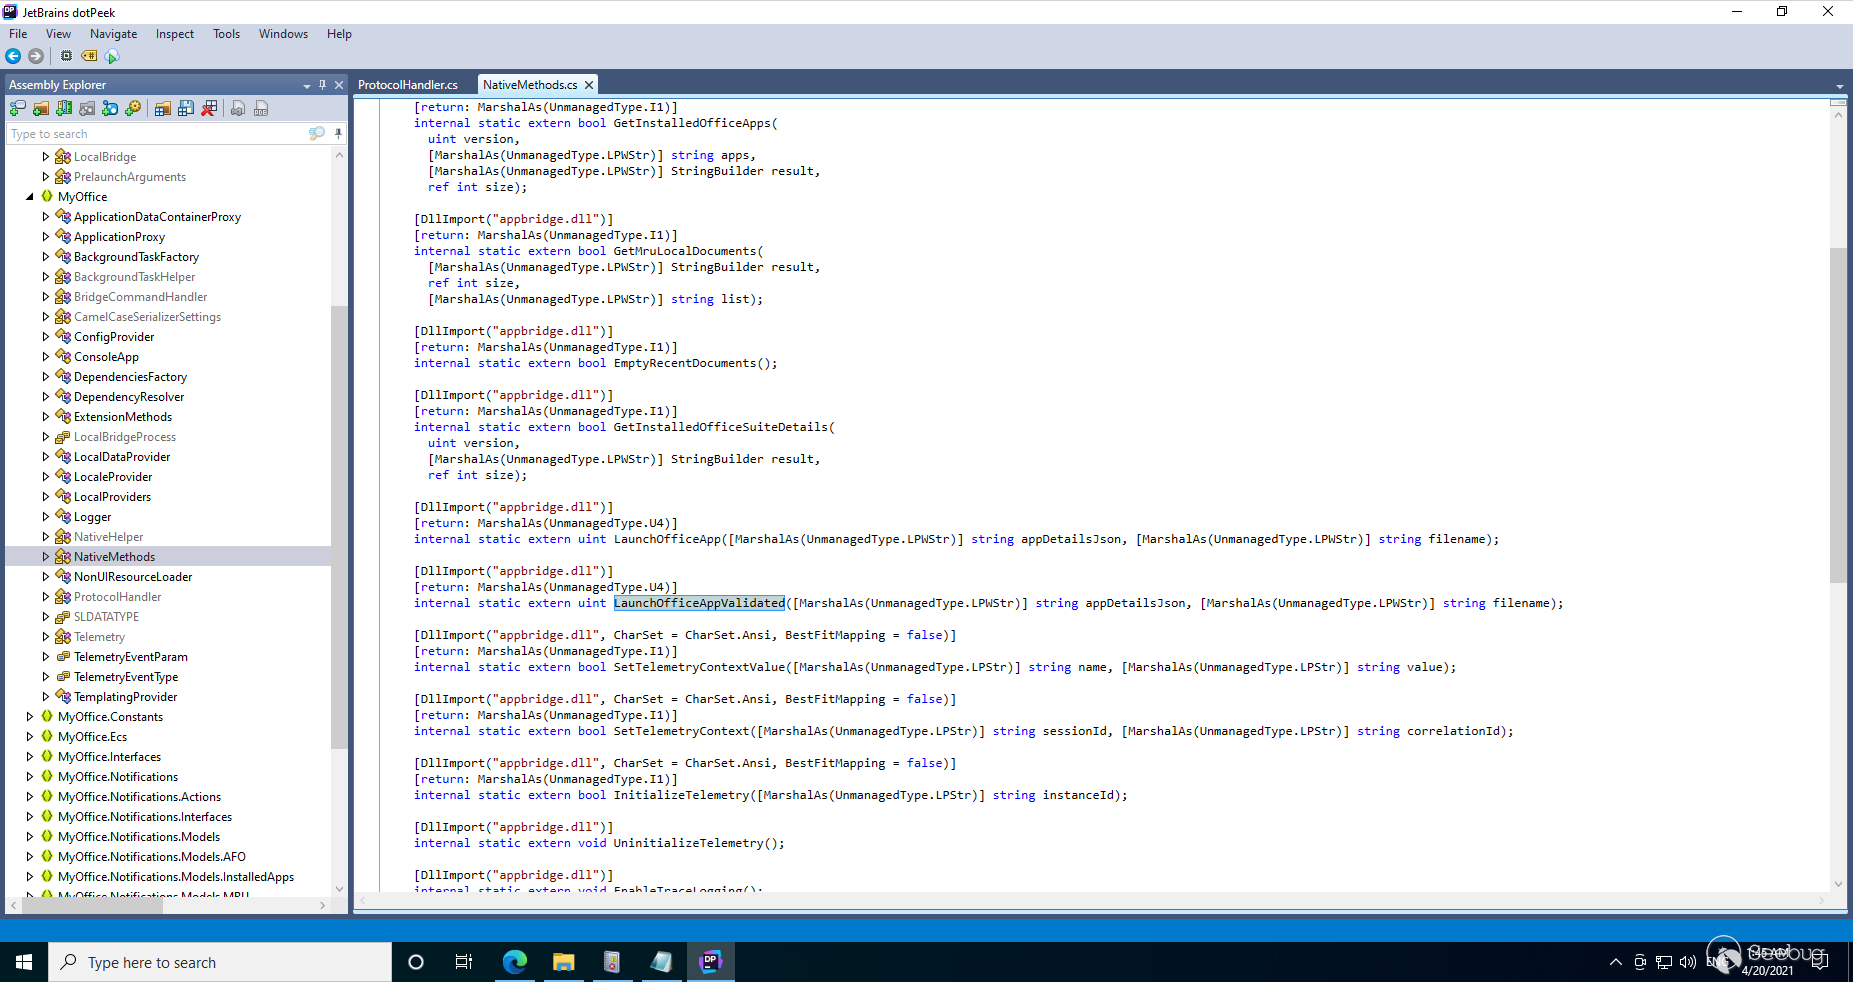Switch to the ProtocolHandler.cs tab
This screenshot has height=982, width=1853.
tap(408, 85)
